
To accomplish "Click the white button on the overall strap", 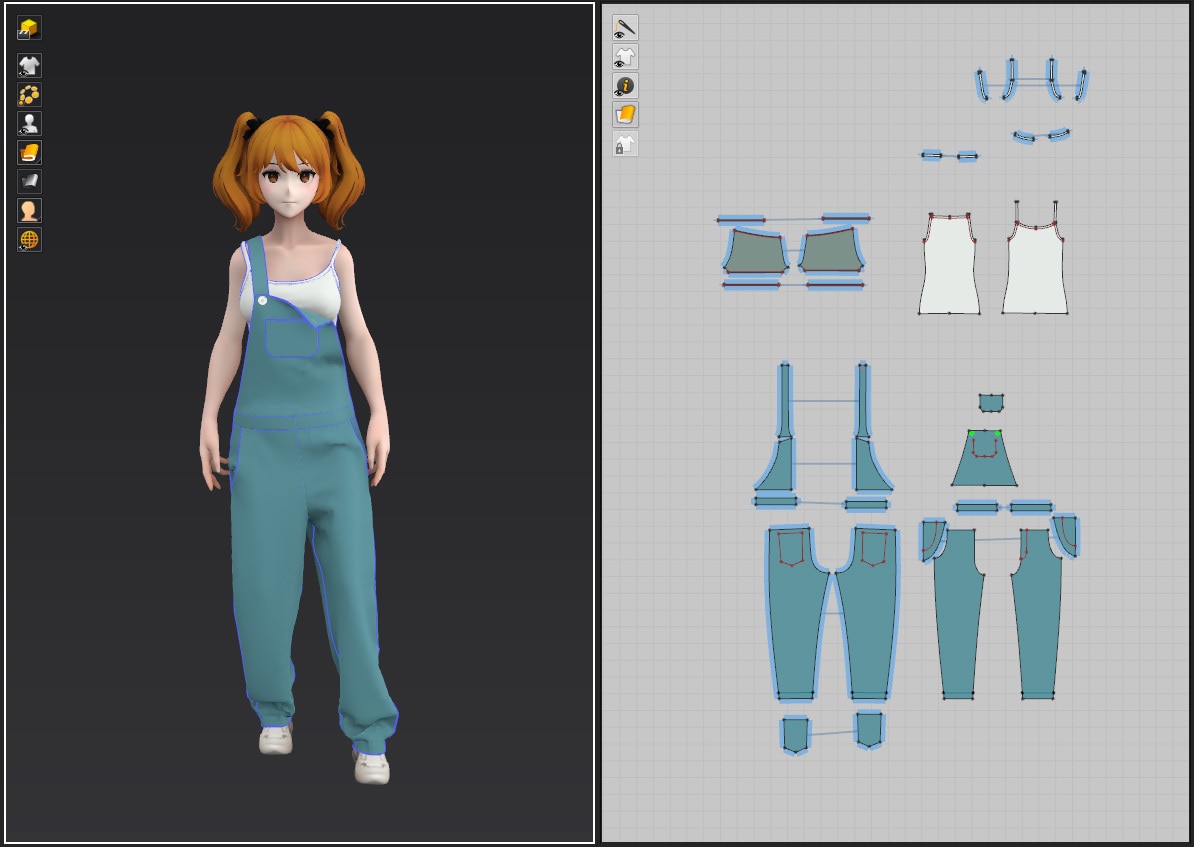I will [x=263, y=301].
